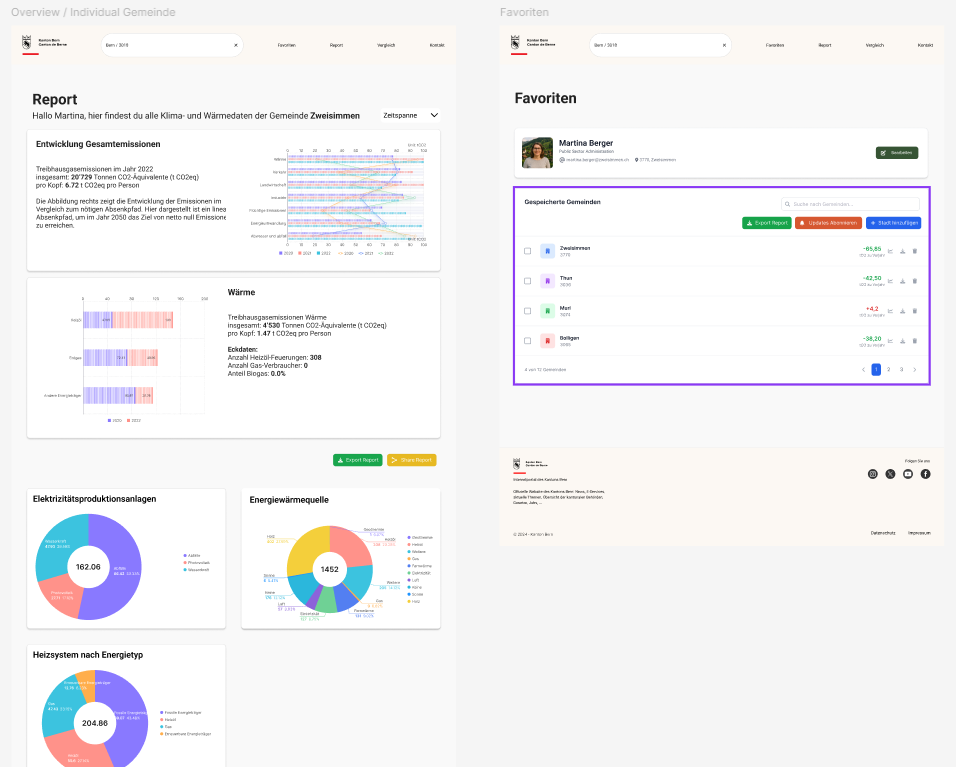Open the Kontakt navigation item
Image resolution: width=956 pixels, height=767 pixels.
(924, 45)
